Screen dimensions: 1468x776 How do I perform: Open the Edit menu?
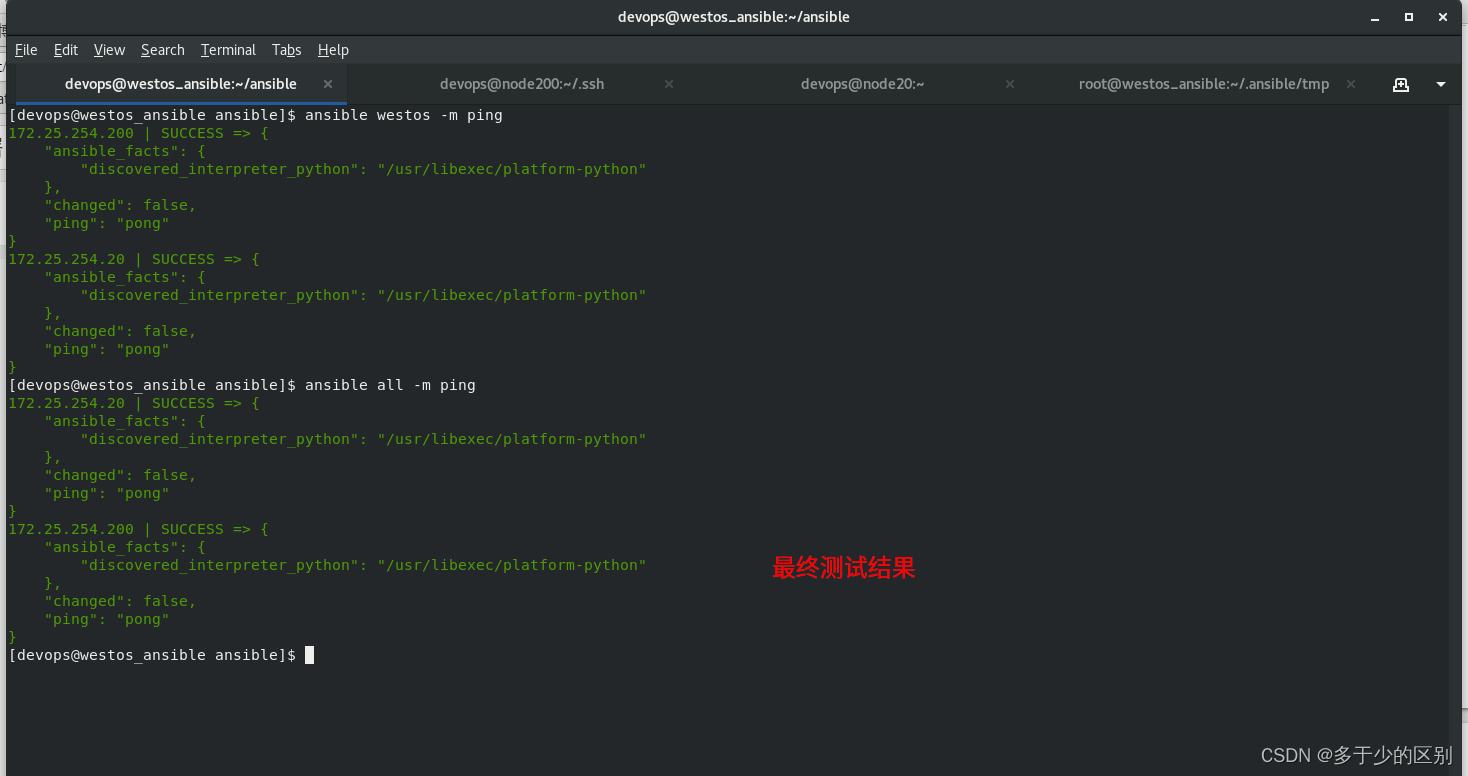[66, 50]
